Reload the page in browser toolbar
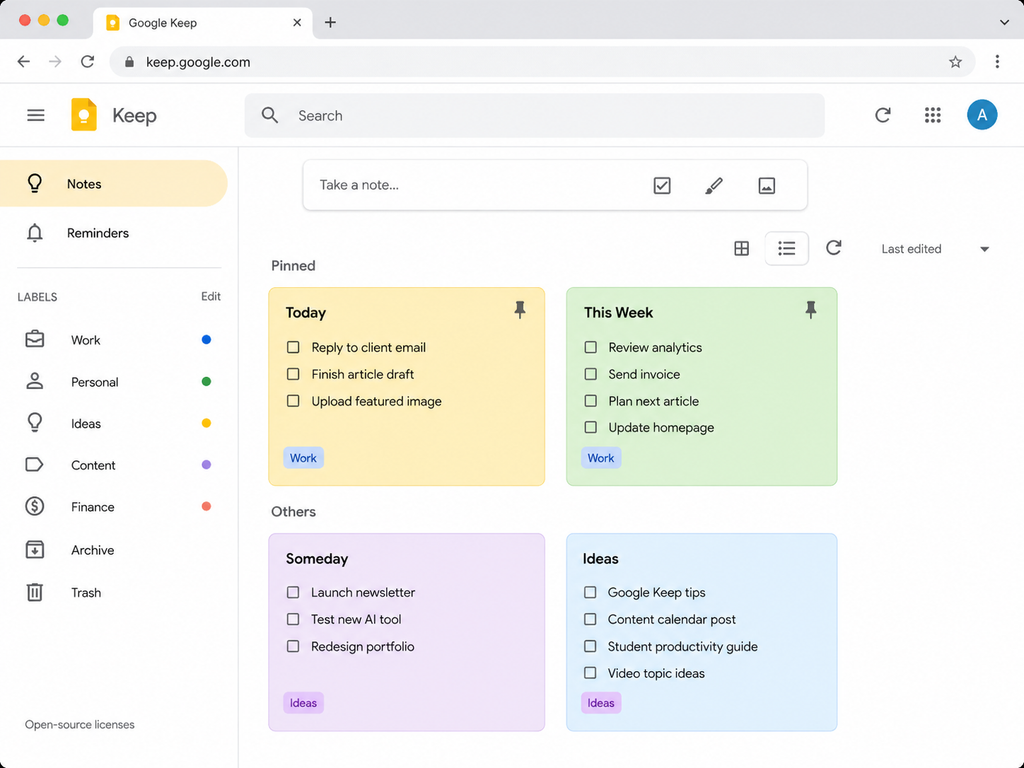1024x768 pixels. pyautogui.click(x=88, y=61)
